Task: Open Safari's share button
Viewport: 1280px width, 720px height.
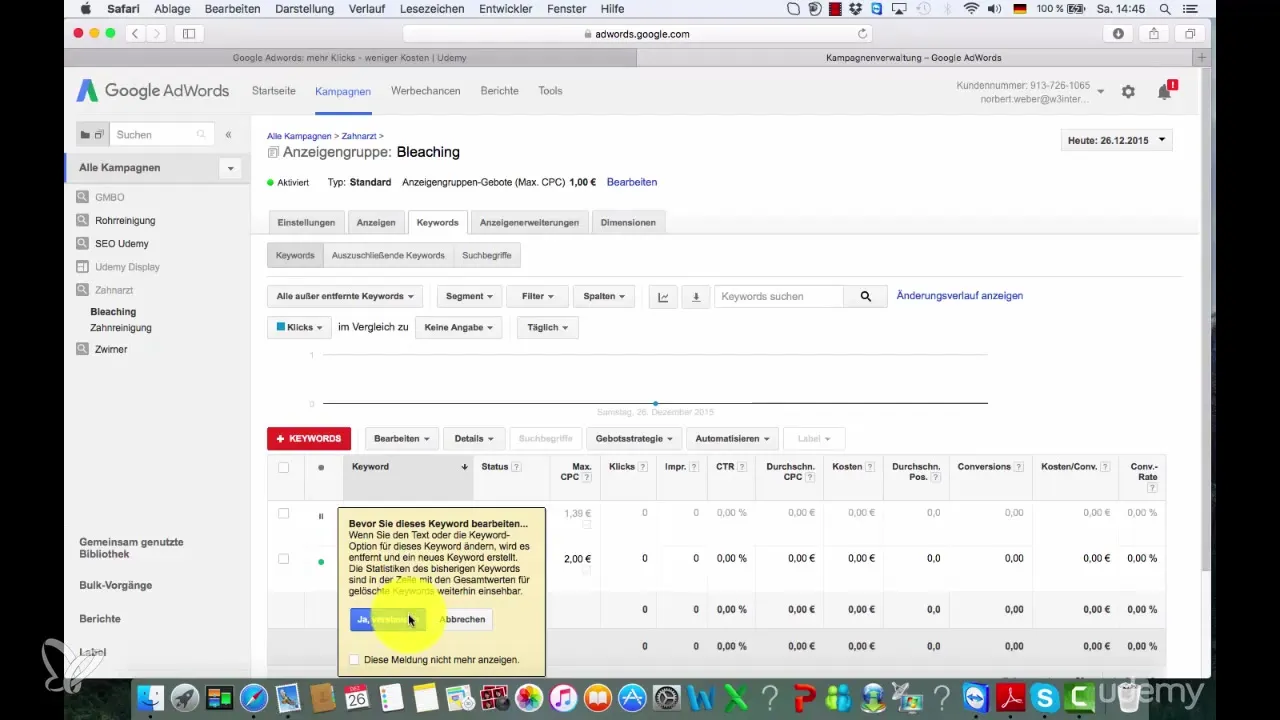Action: [1154, 33]
